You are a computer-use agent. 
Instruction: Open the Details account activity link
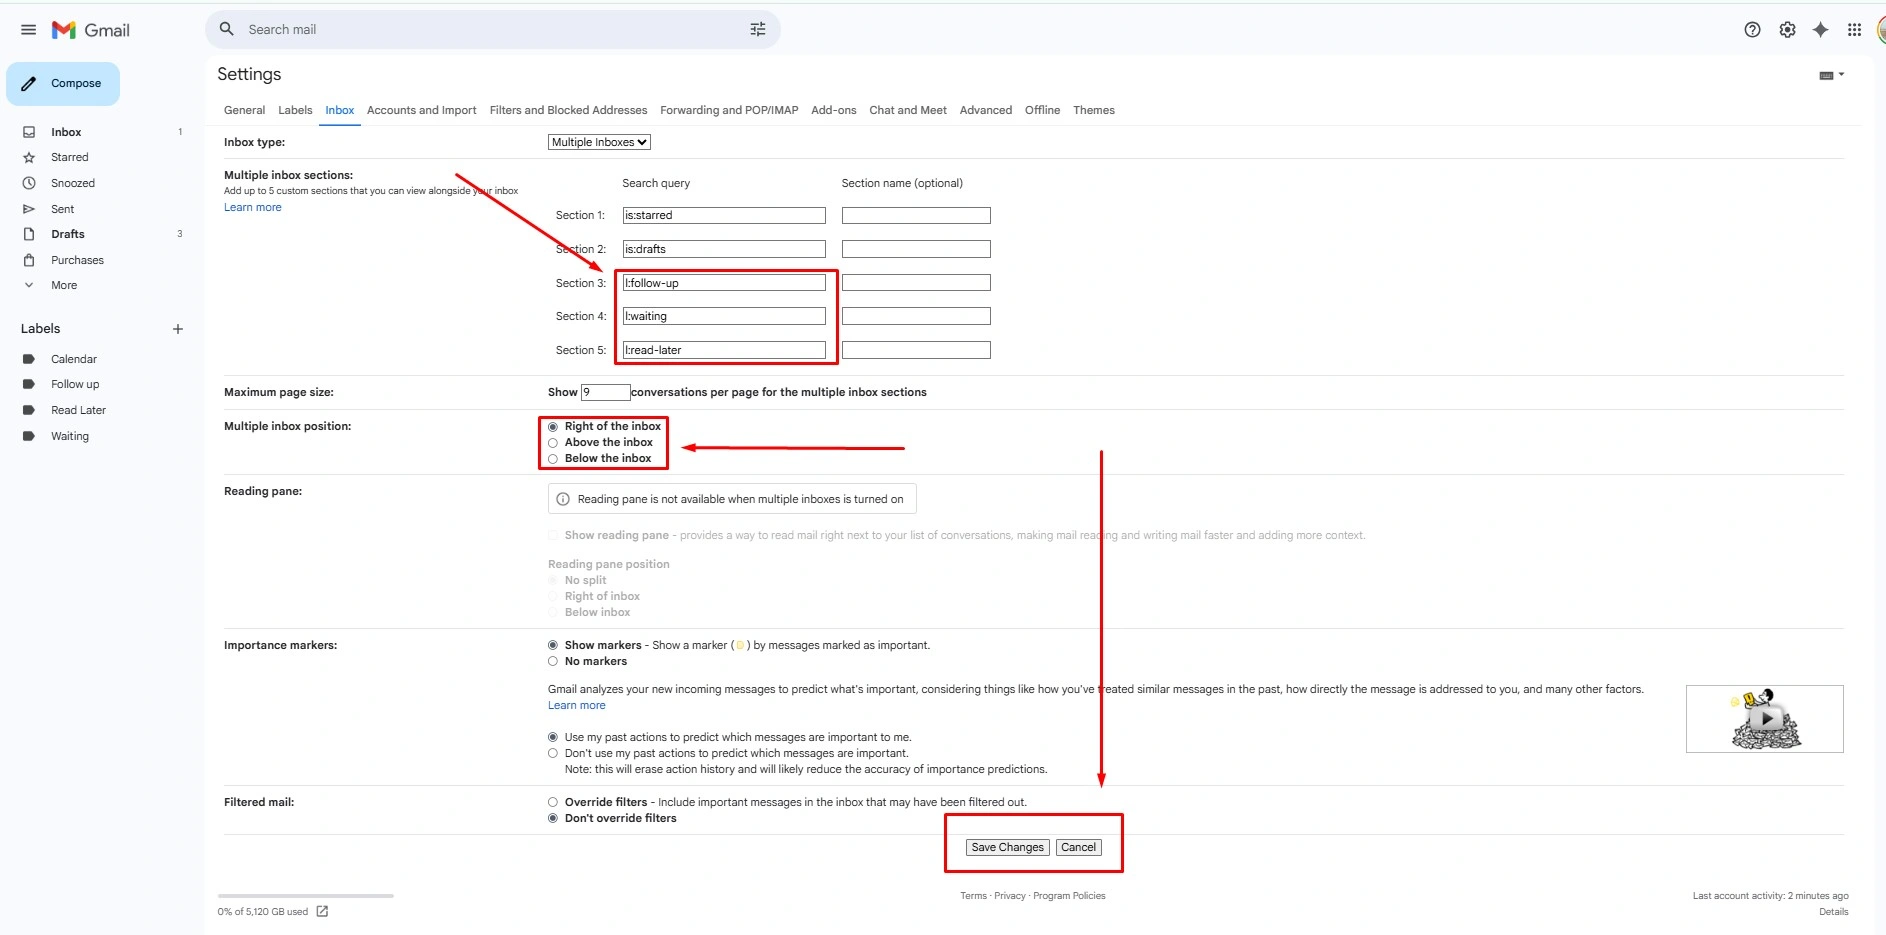pos(1834,911)
